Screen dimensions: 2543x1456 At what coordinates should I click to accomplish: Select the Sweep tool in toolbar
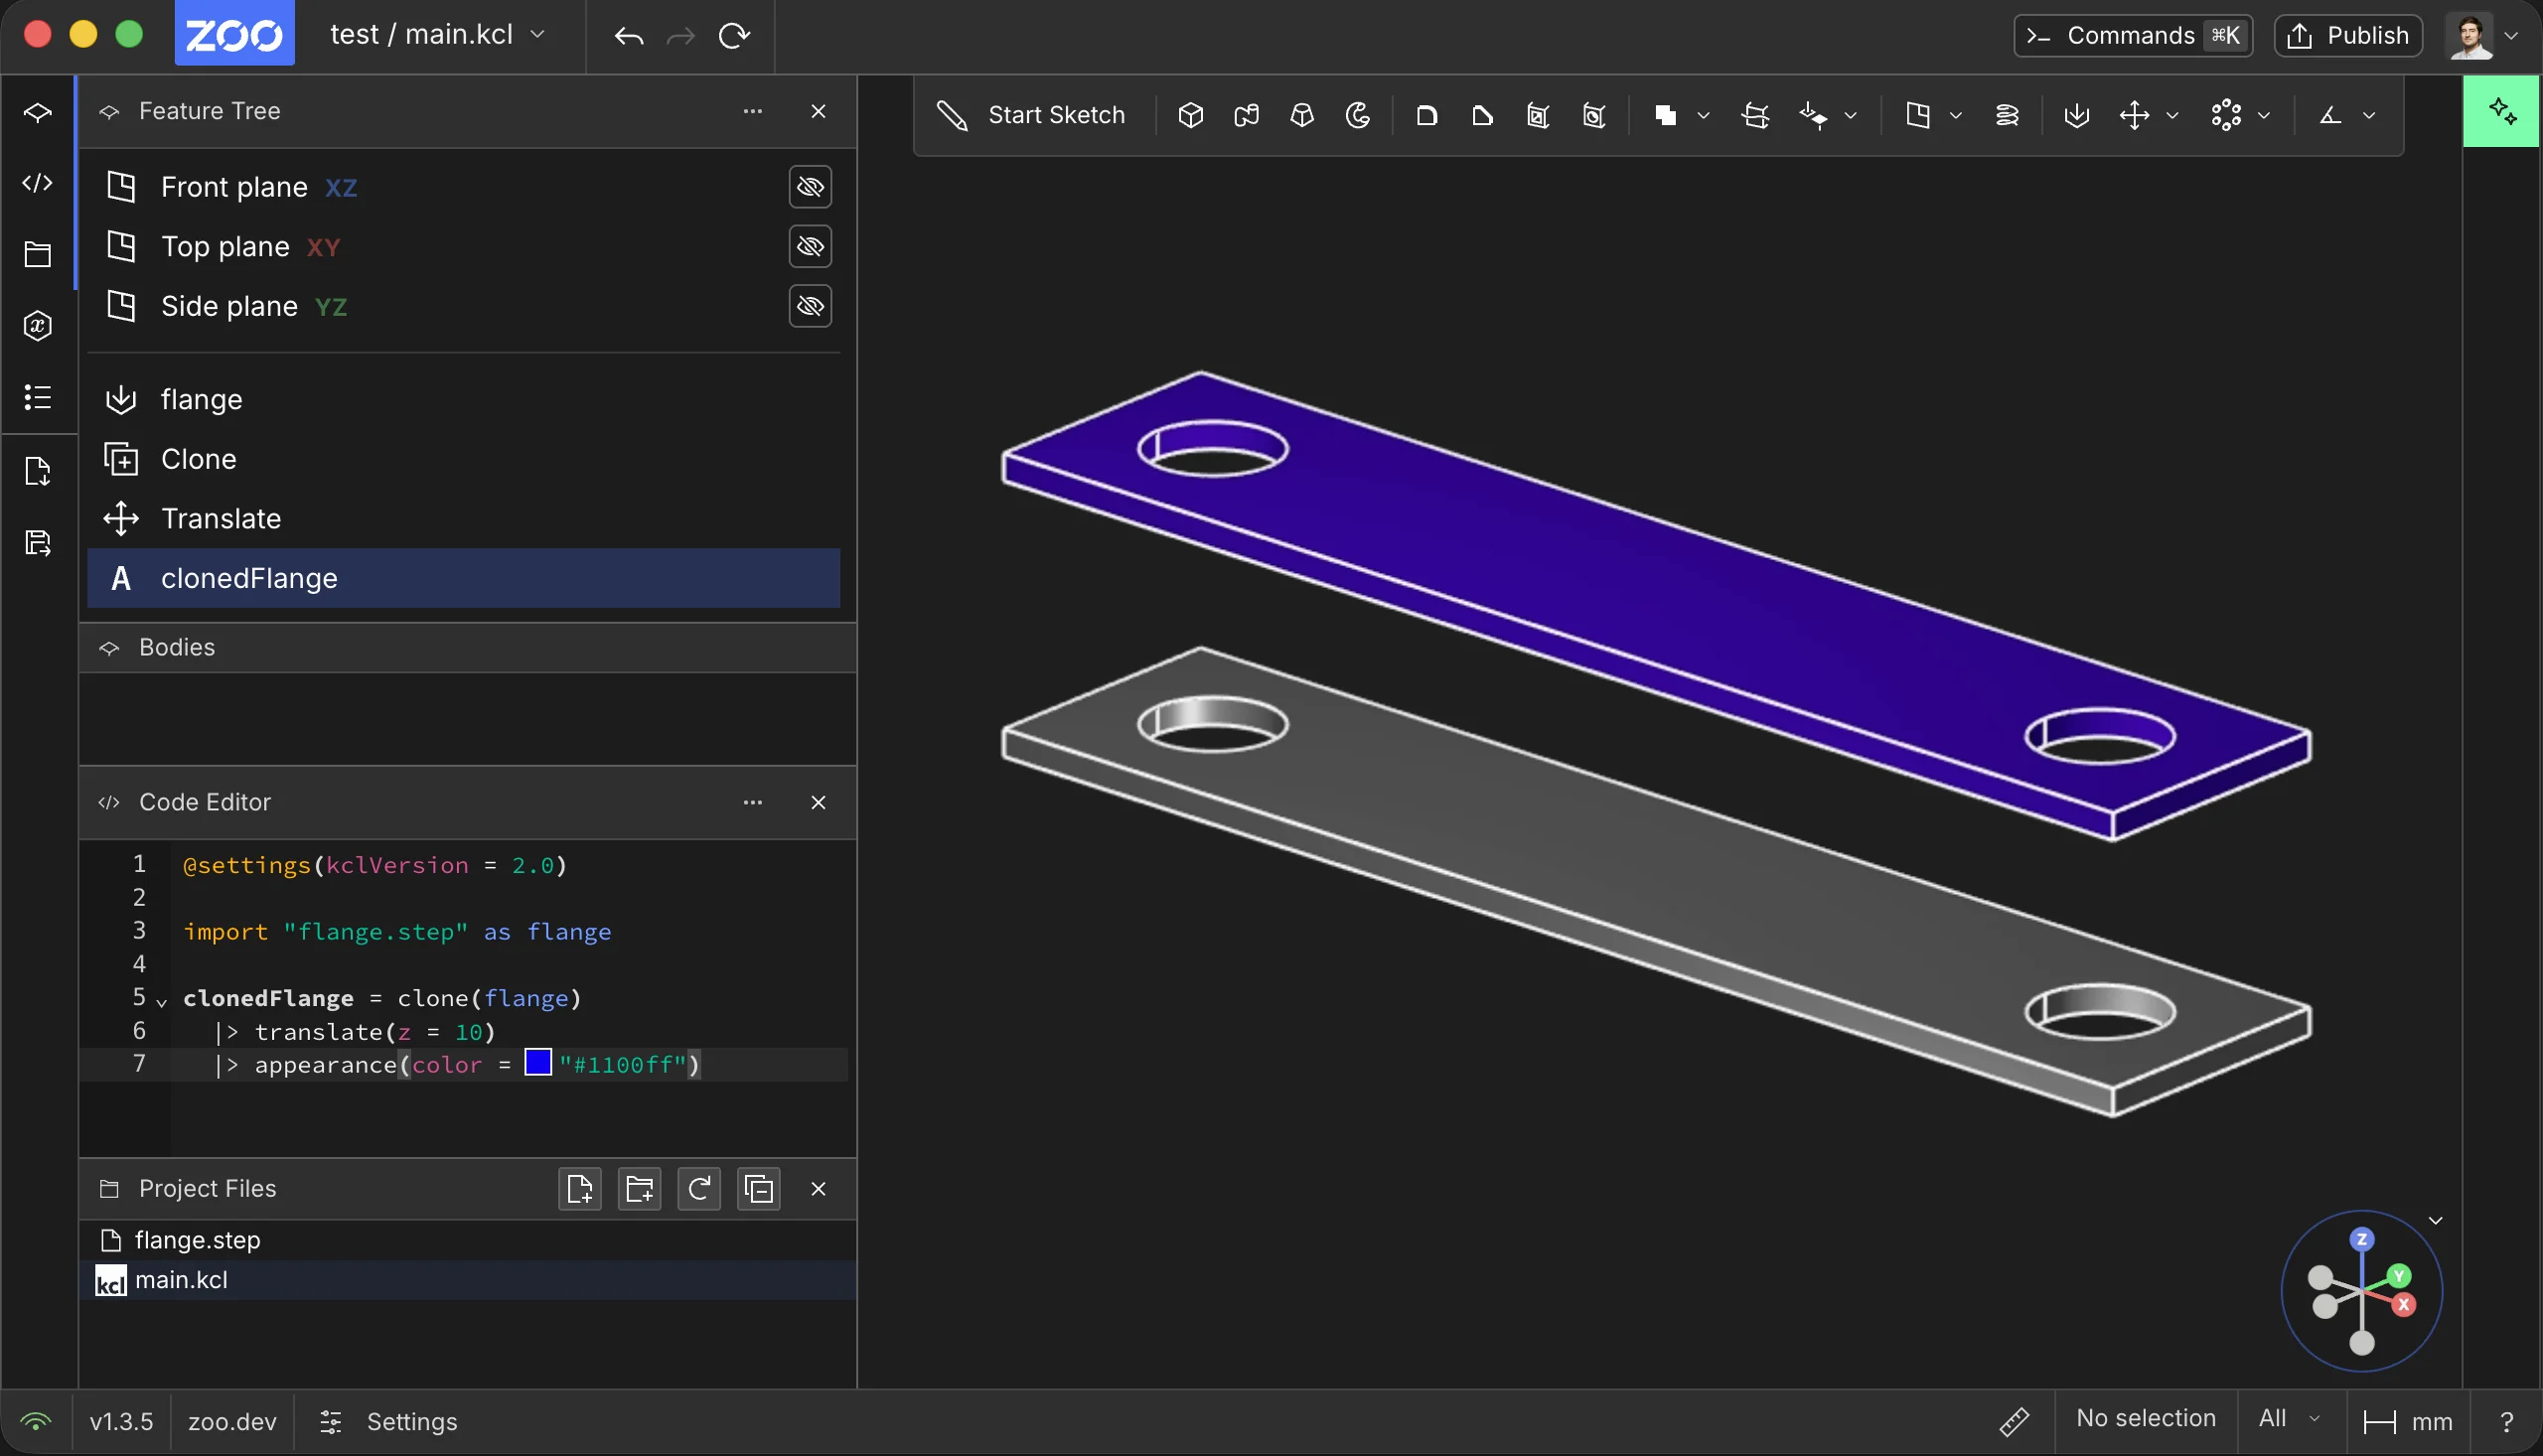1246,115
